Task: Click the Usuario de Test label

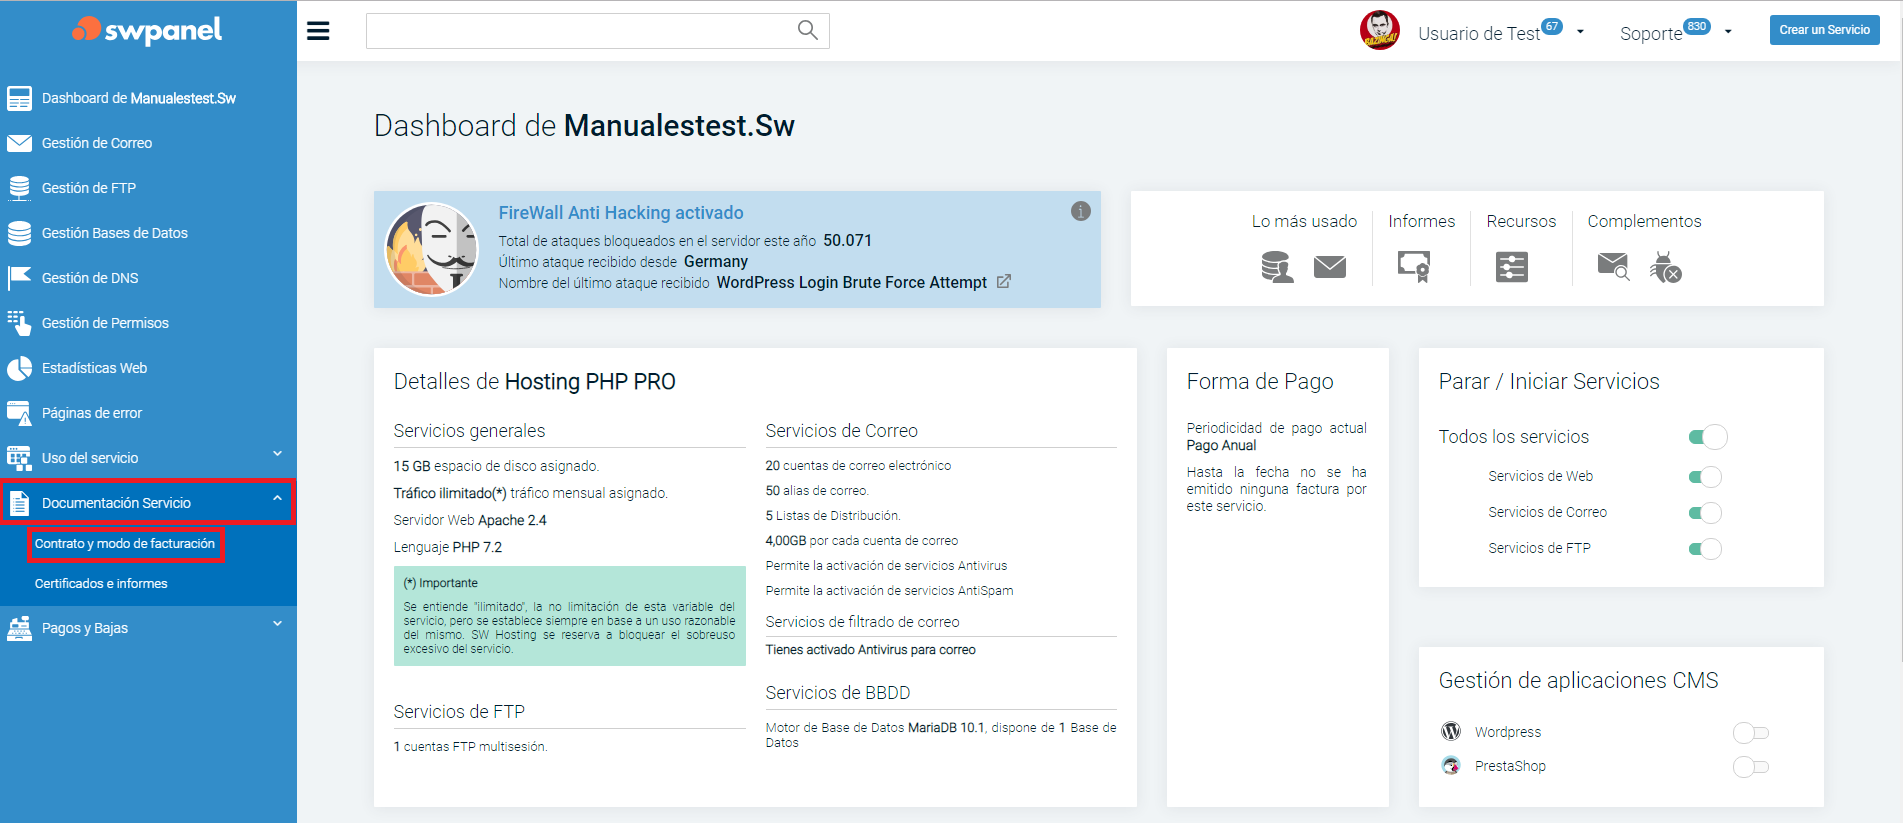Action: 1479,34
